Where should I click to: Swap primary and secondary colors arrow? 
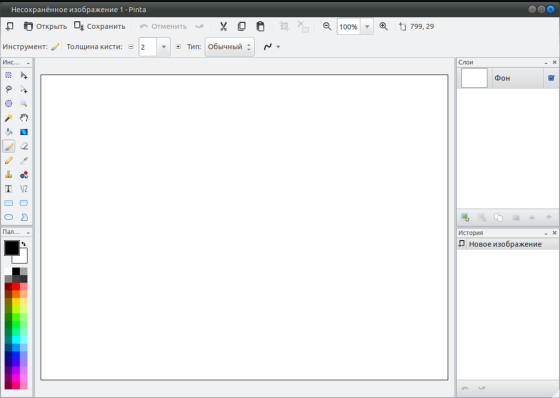coord(24,244)
